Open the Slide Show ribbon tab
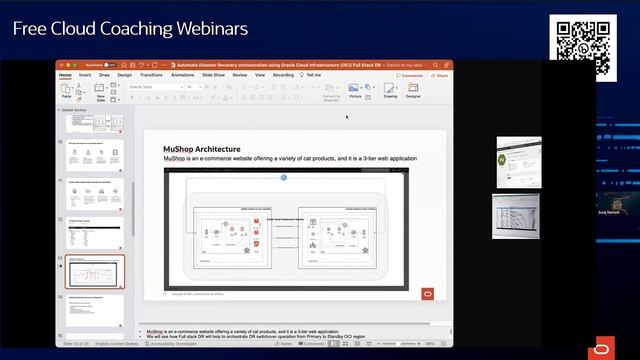This screenshot has width=640, height=360. pyautogui.click(x=213, y=75)
